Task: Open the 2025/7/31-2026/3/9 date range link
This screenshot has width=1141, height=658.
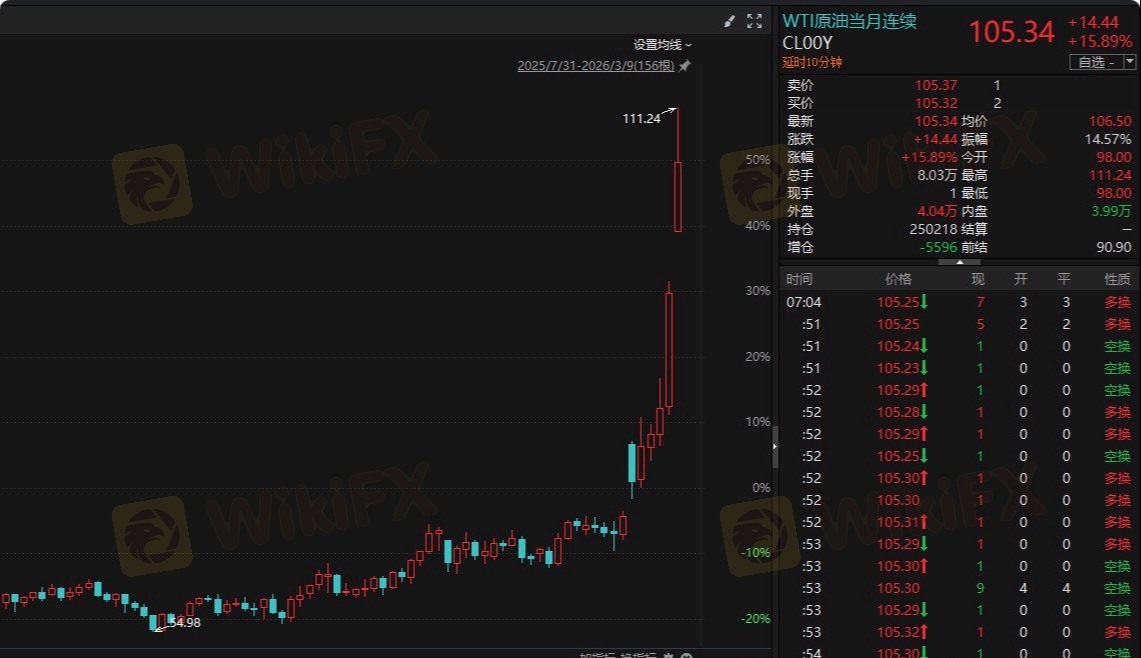Action: click(596, 66)
